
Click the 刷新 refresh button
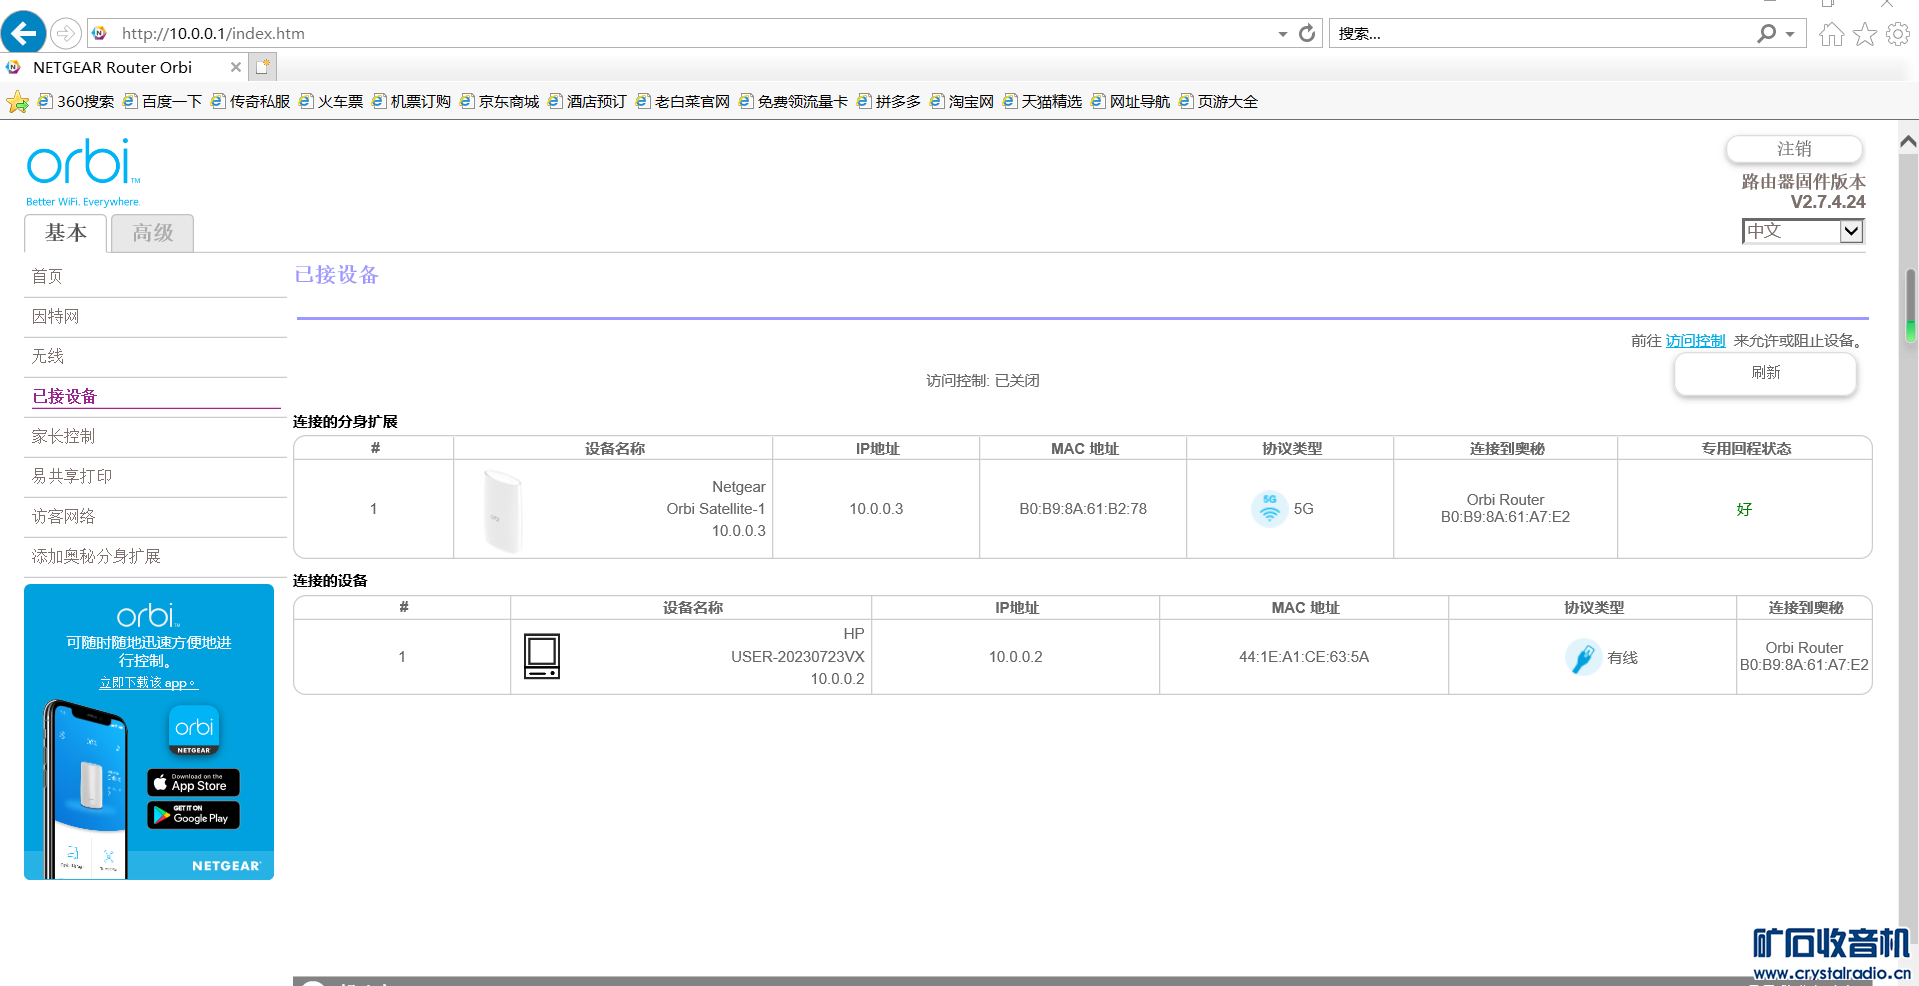click(x=1766, y=373)
